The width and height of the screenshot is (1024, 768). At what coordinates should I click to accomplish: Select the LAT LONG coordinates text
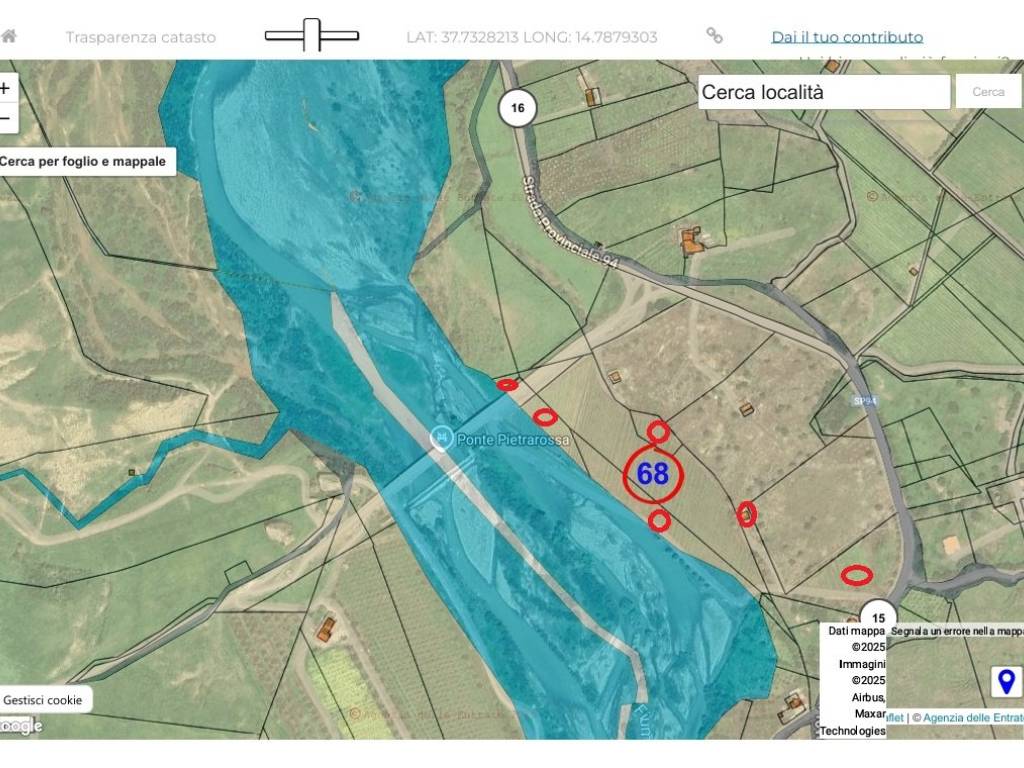(532, 37)
